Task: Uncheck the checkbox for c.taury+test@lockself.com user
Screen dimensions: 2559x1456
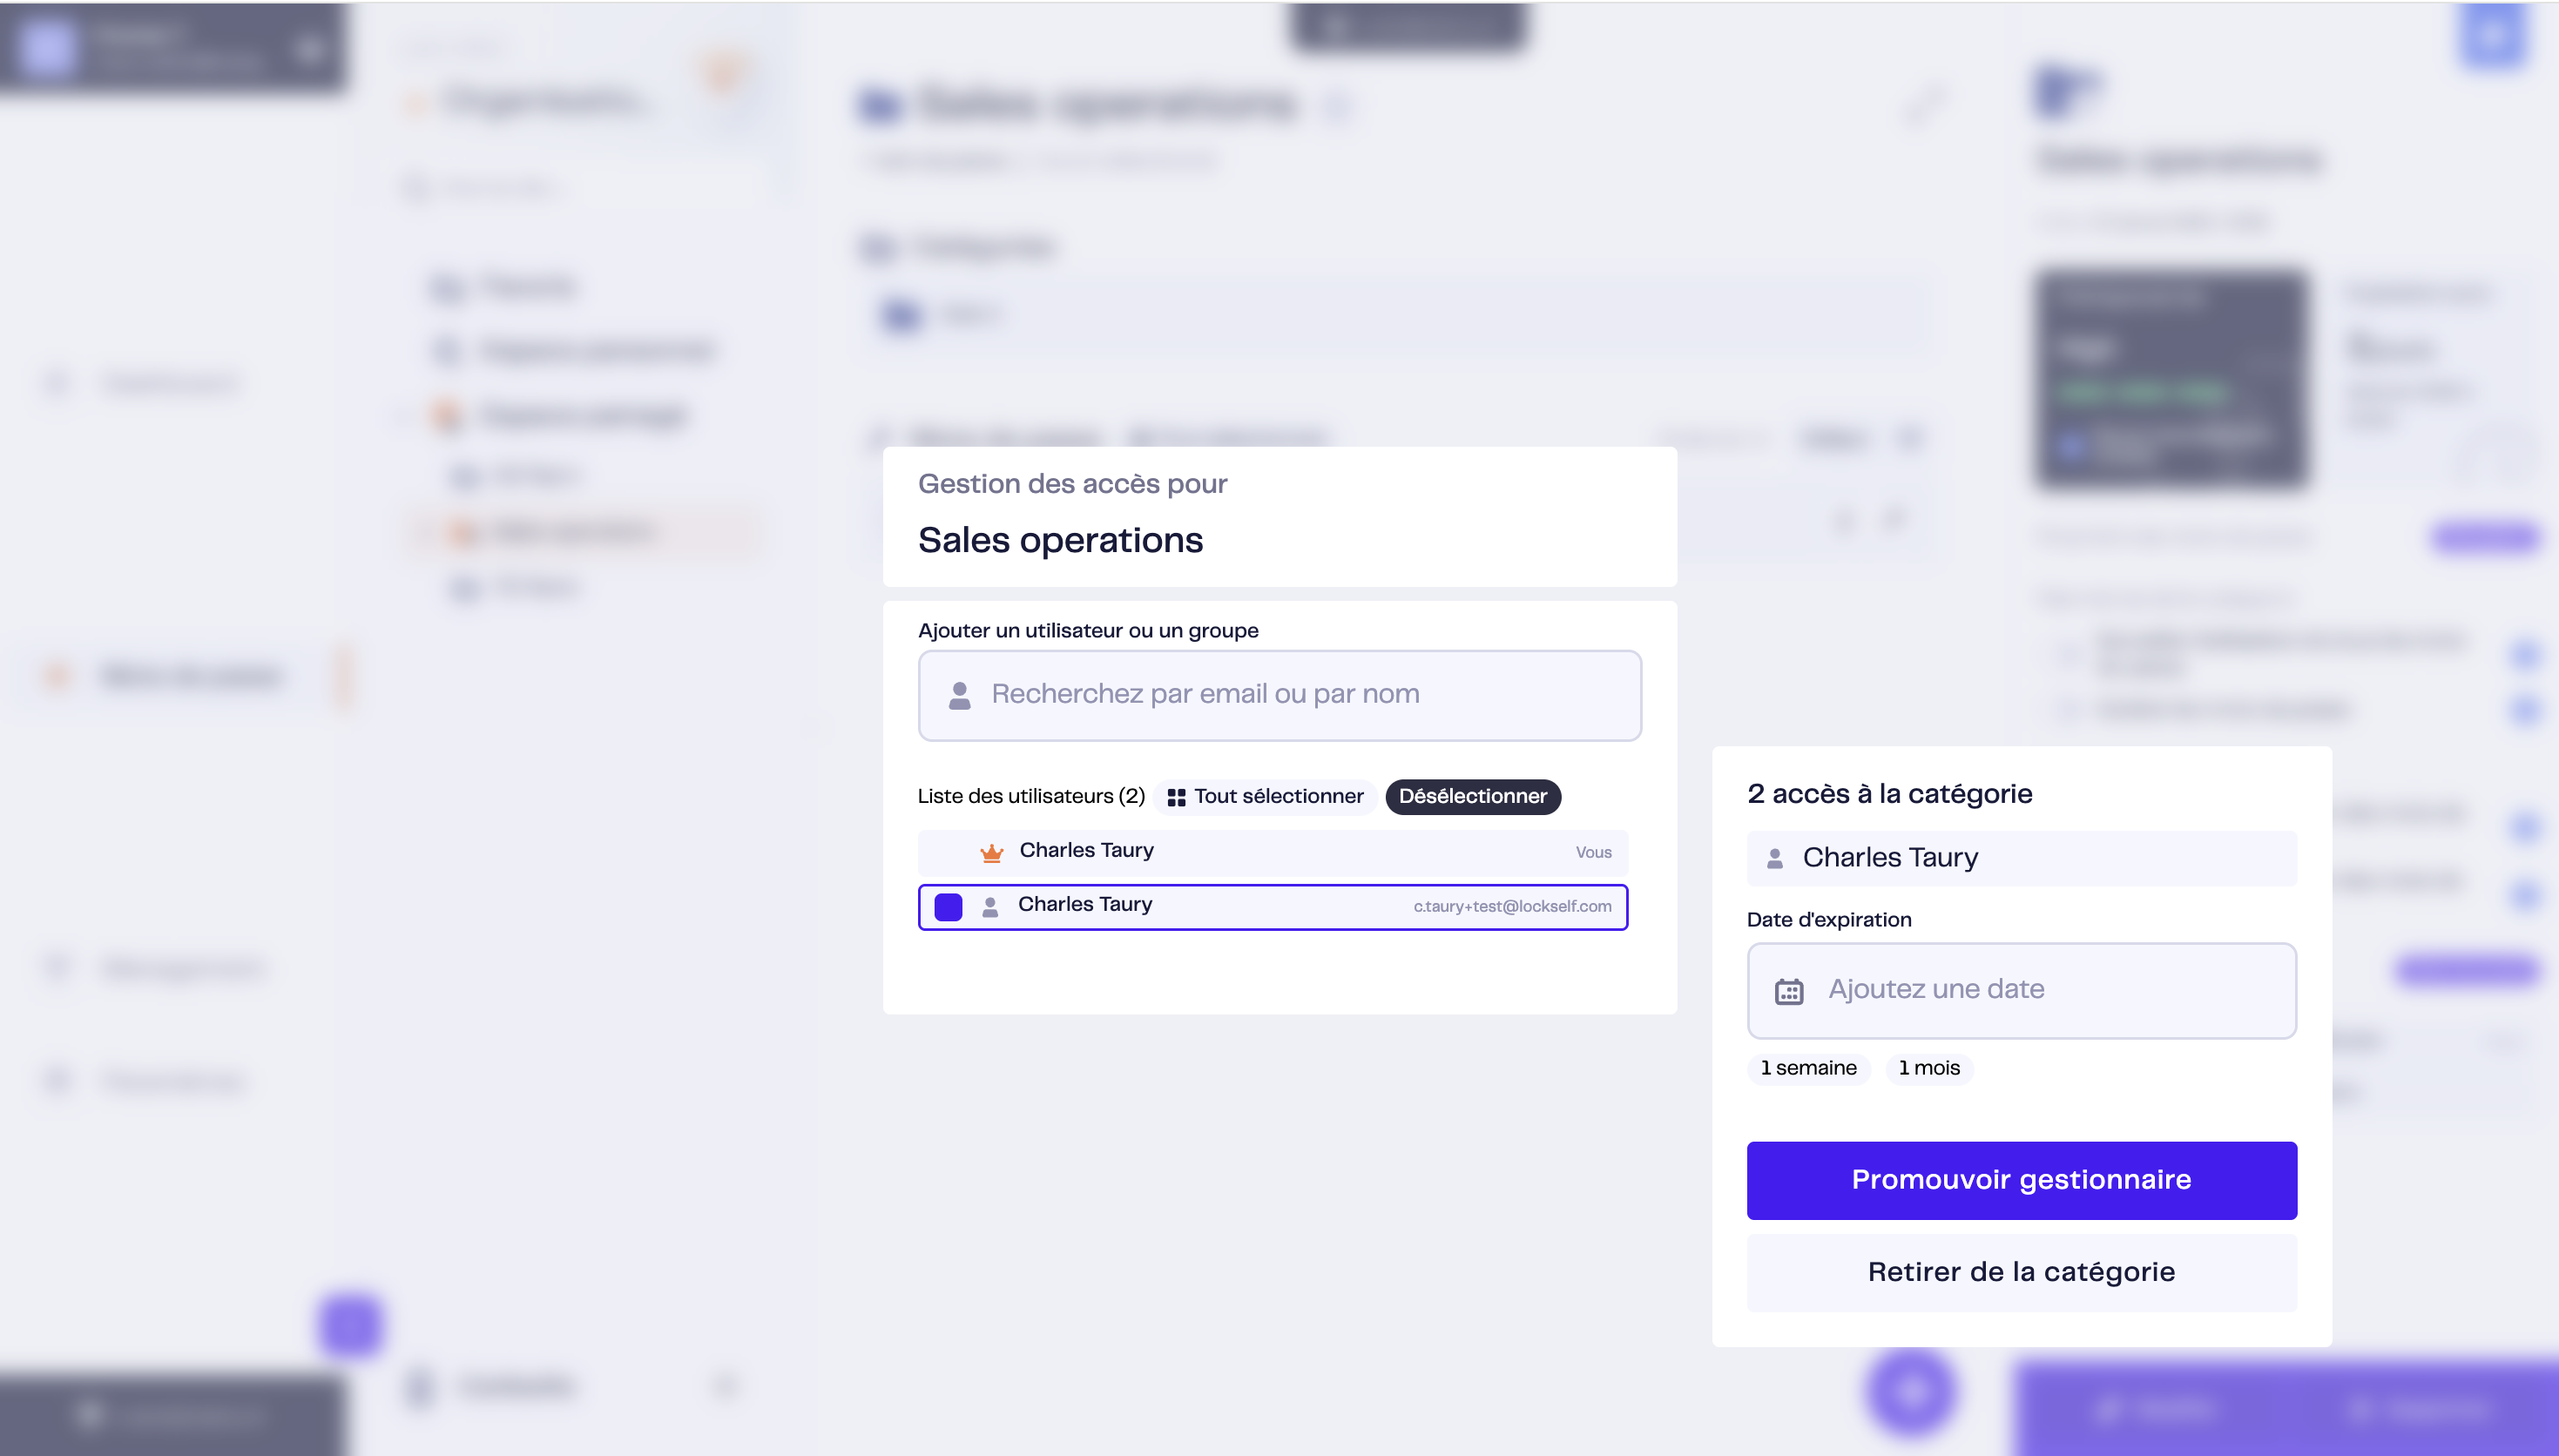Action: point(948,907)
